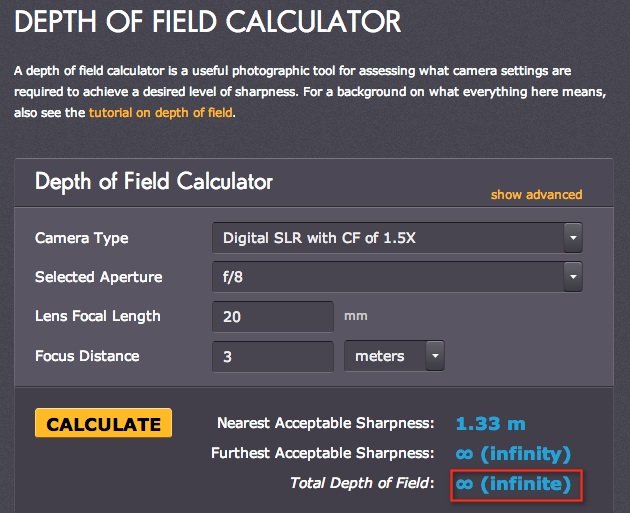Click the mm unit text
This screenshot has height=513, width=630.
(356, 316)
